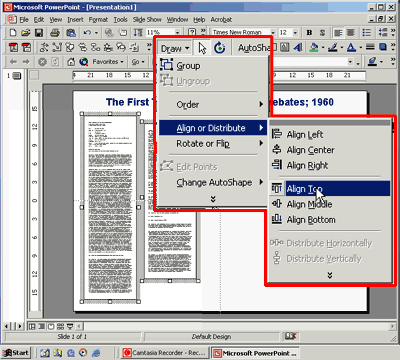Click the Windows Start button
This screenshot has height=360, width=400.
click(16, 353)
